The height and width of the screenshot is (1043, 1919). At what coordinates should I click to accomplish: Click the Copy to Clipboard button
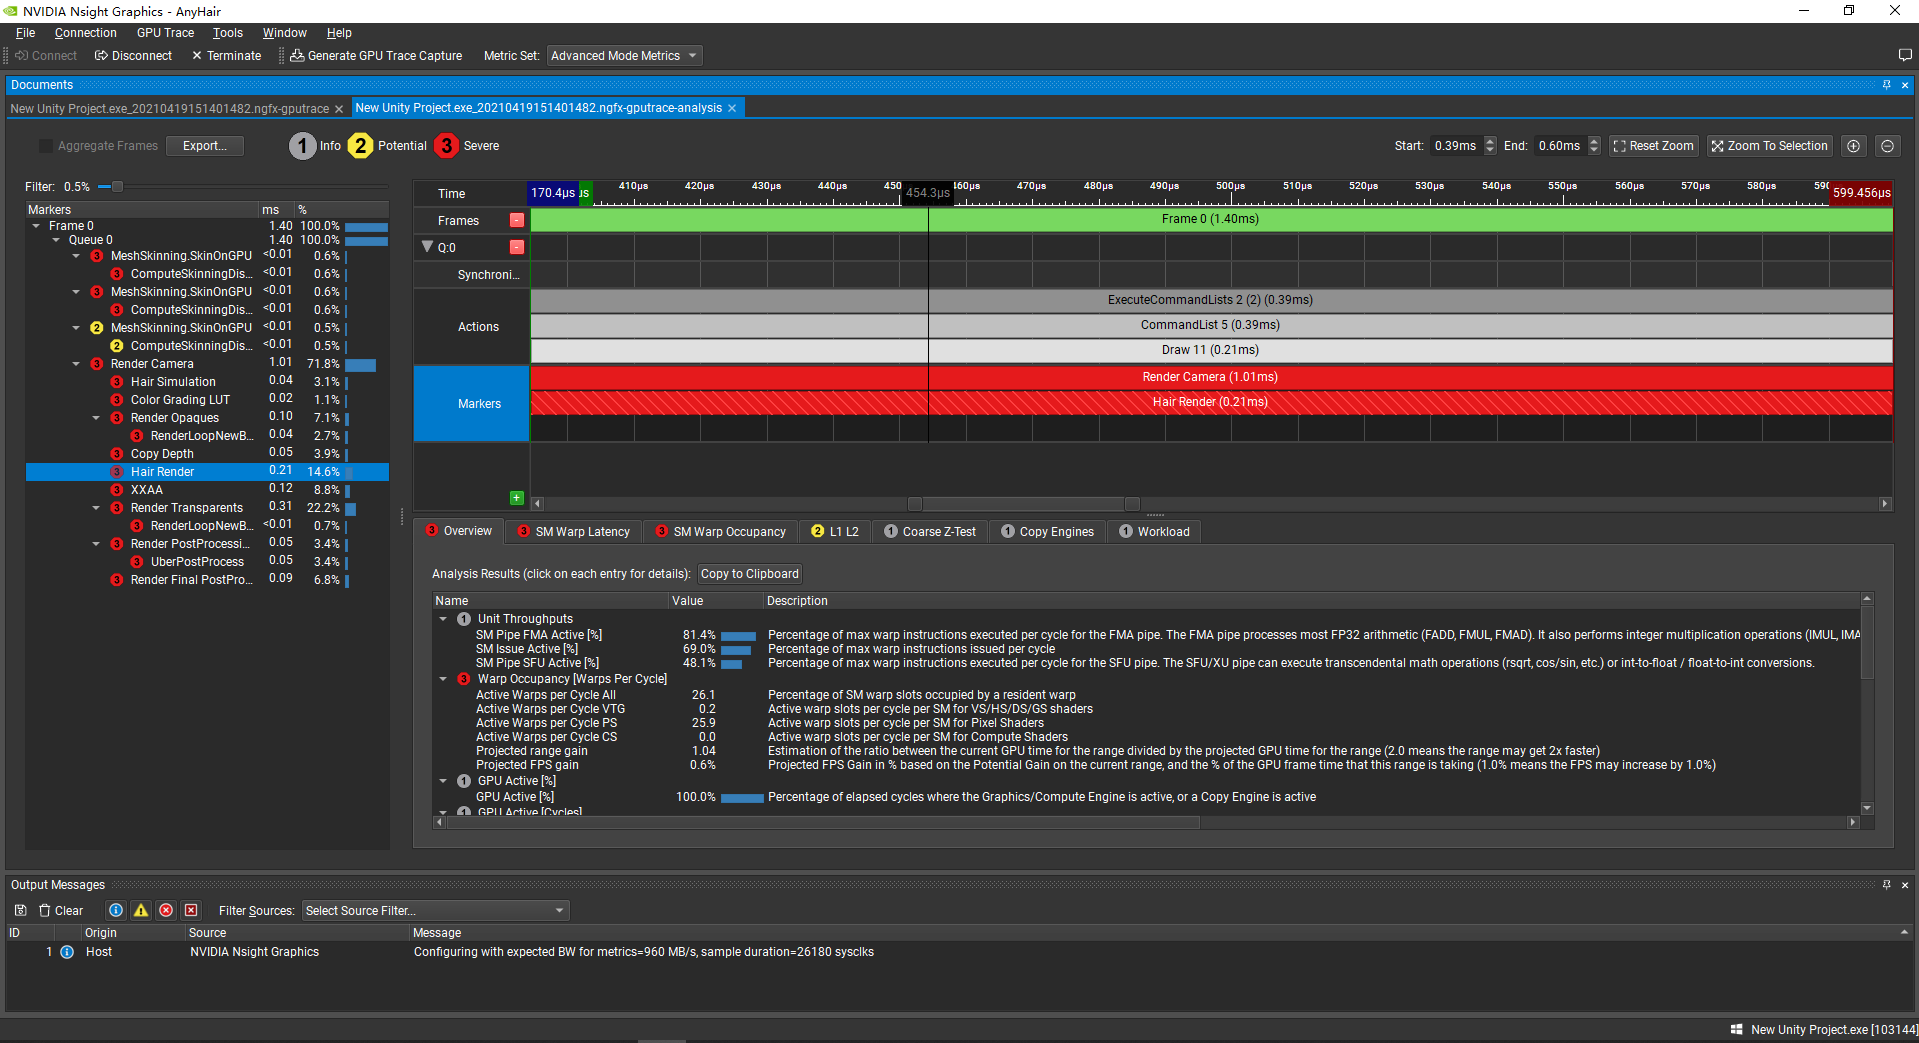pyautogui.click(x=750, y=574)
